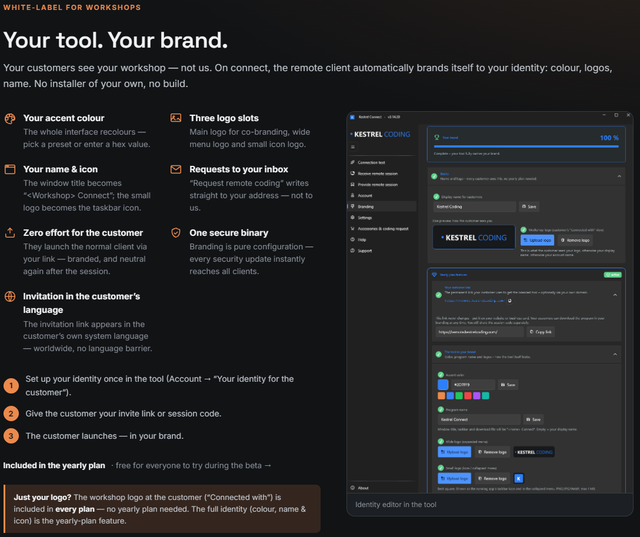Click the palette icon beside 'Your accent colour'

point(10,118)
